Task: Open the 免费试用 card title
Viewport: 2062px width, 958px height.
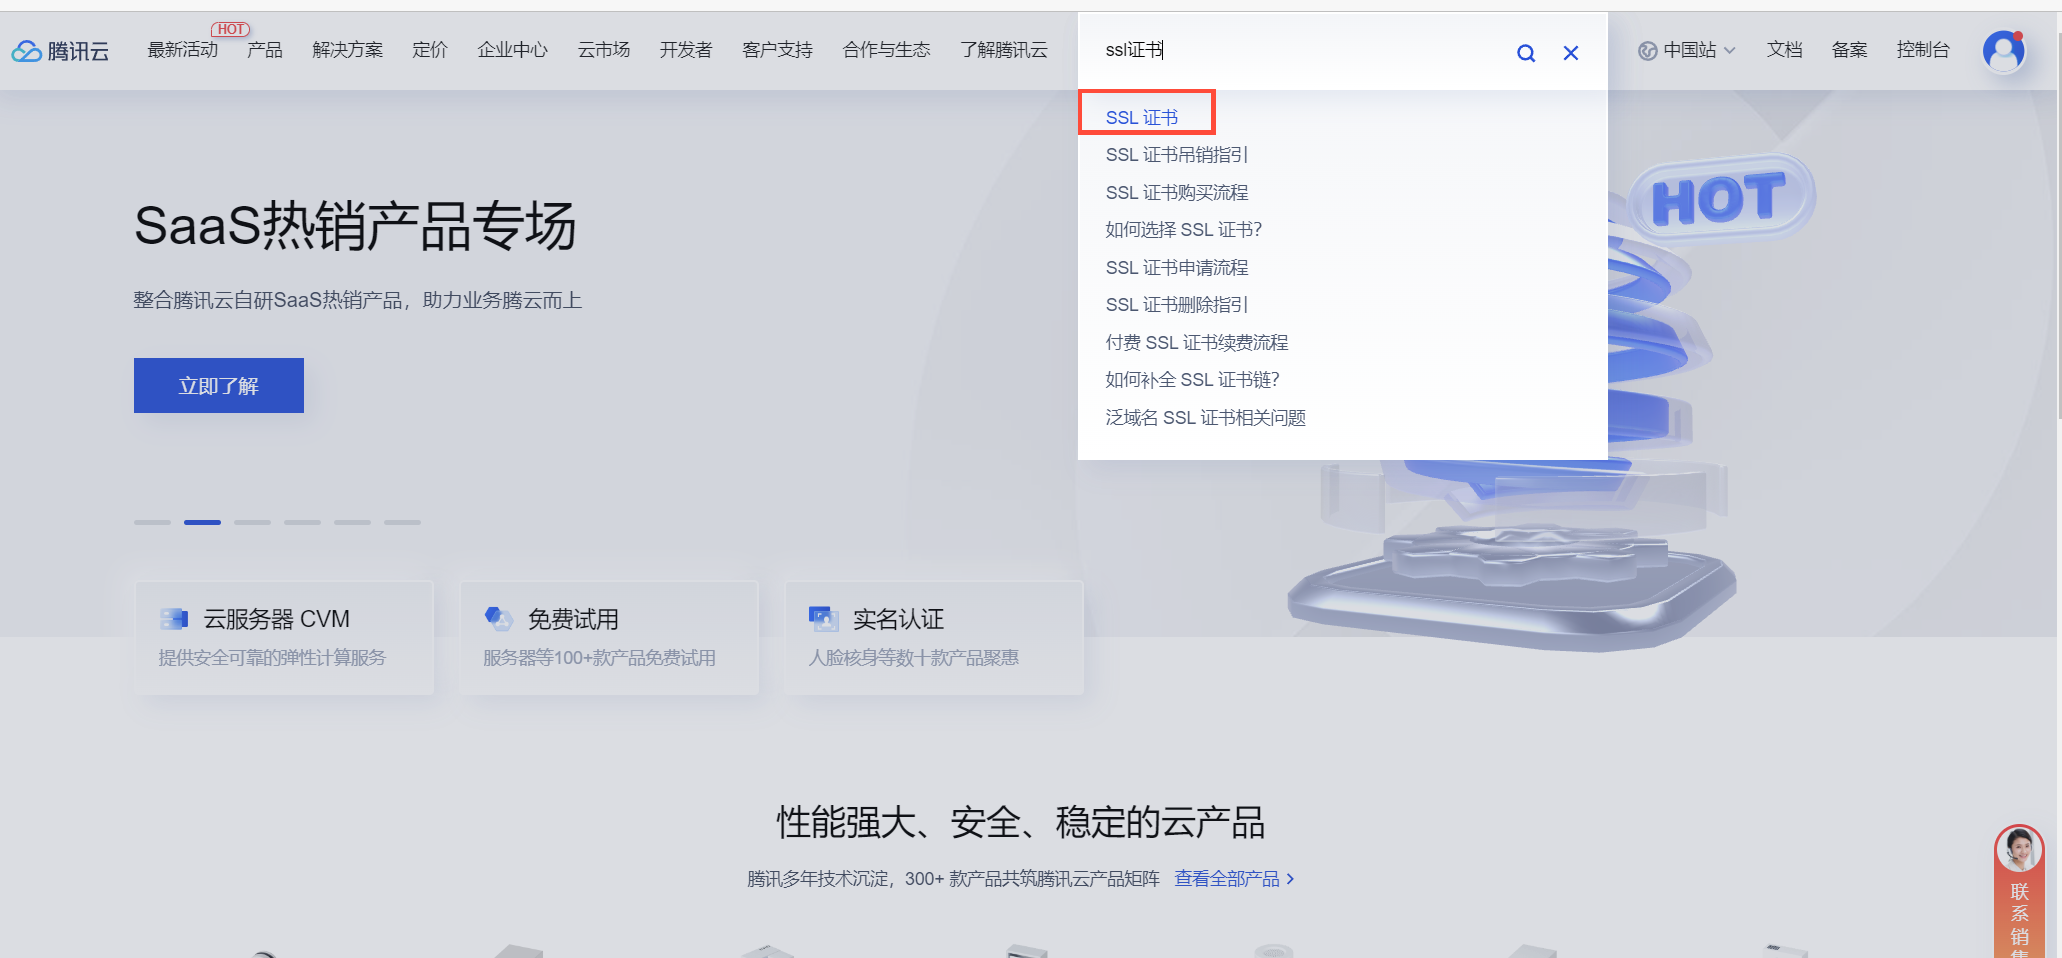Action: 573,620
